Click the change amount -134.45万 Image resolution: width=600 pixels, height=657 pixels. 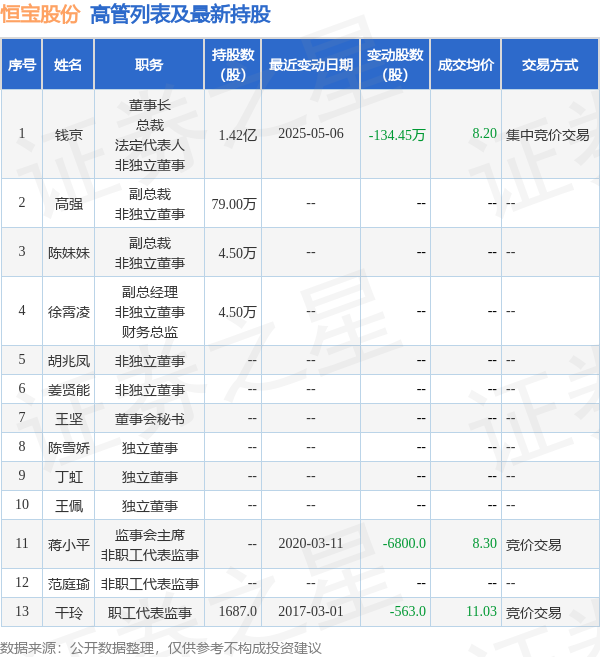397,135
